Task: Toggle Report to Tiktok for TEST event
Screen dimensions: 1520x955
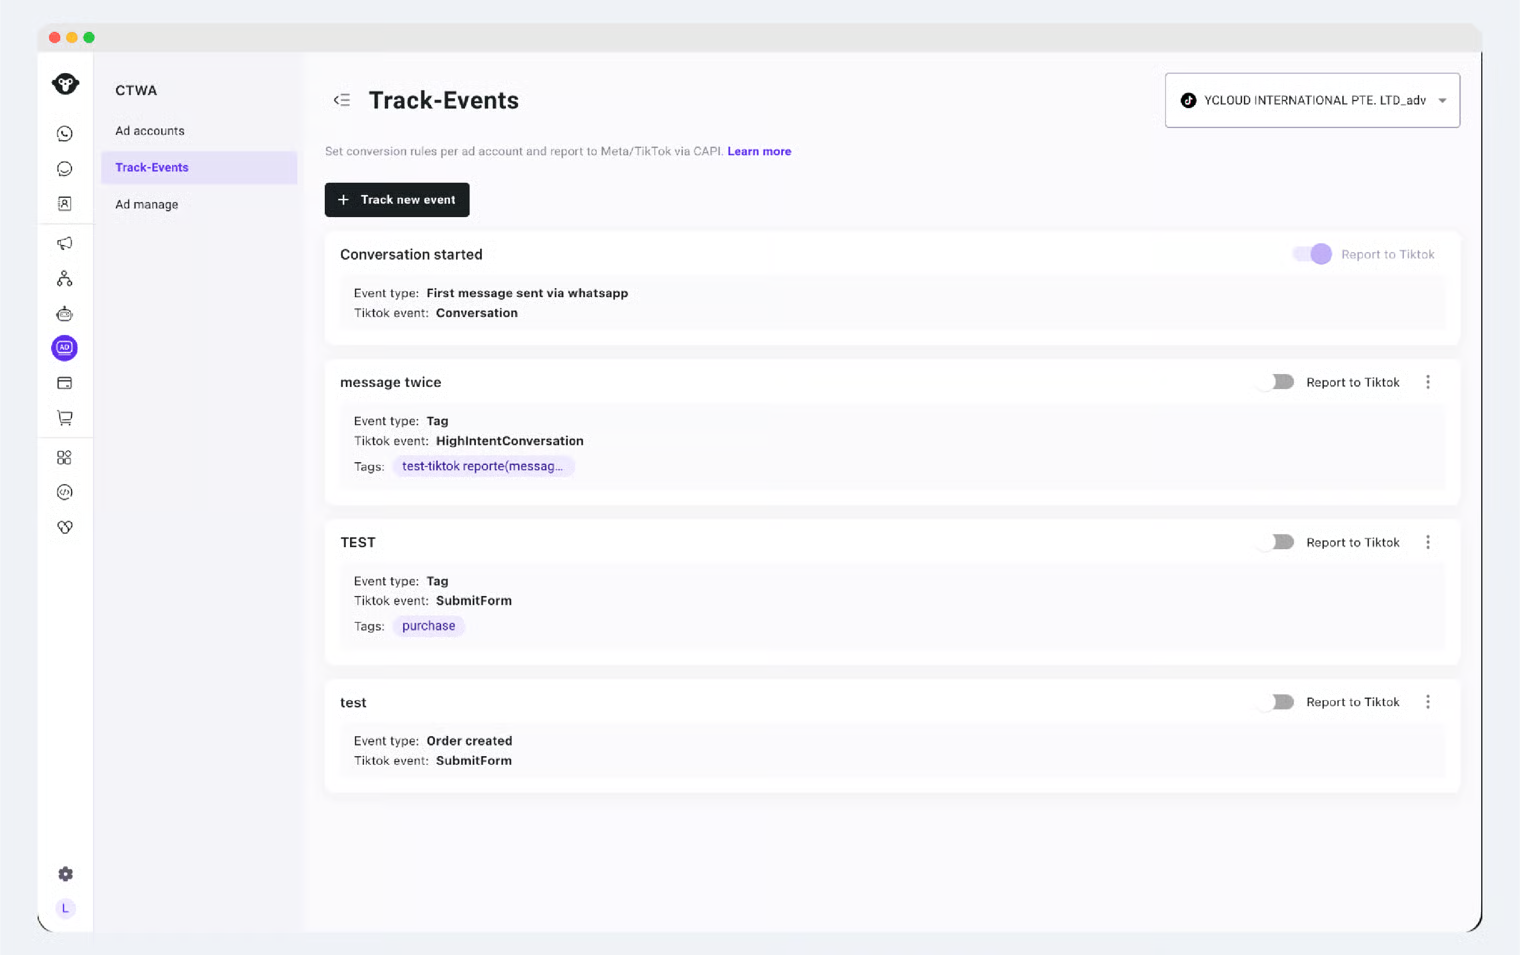Action: 1277,542
